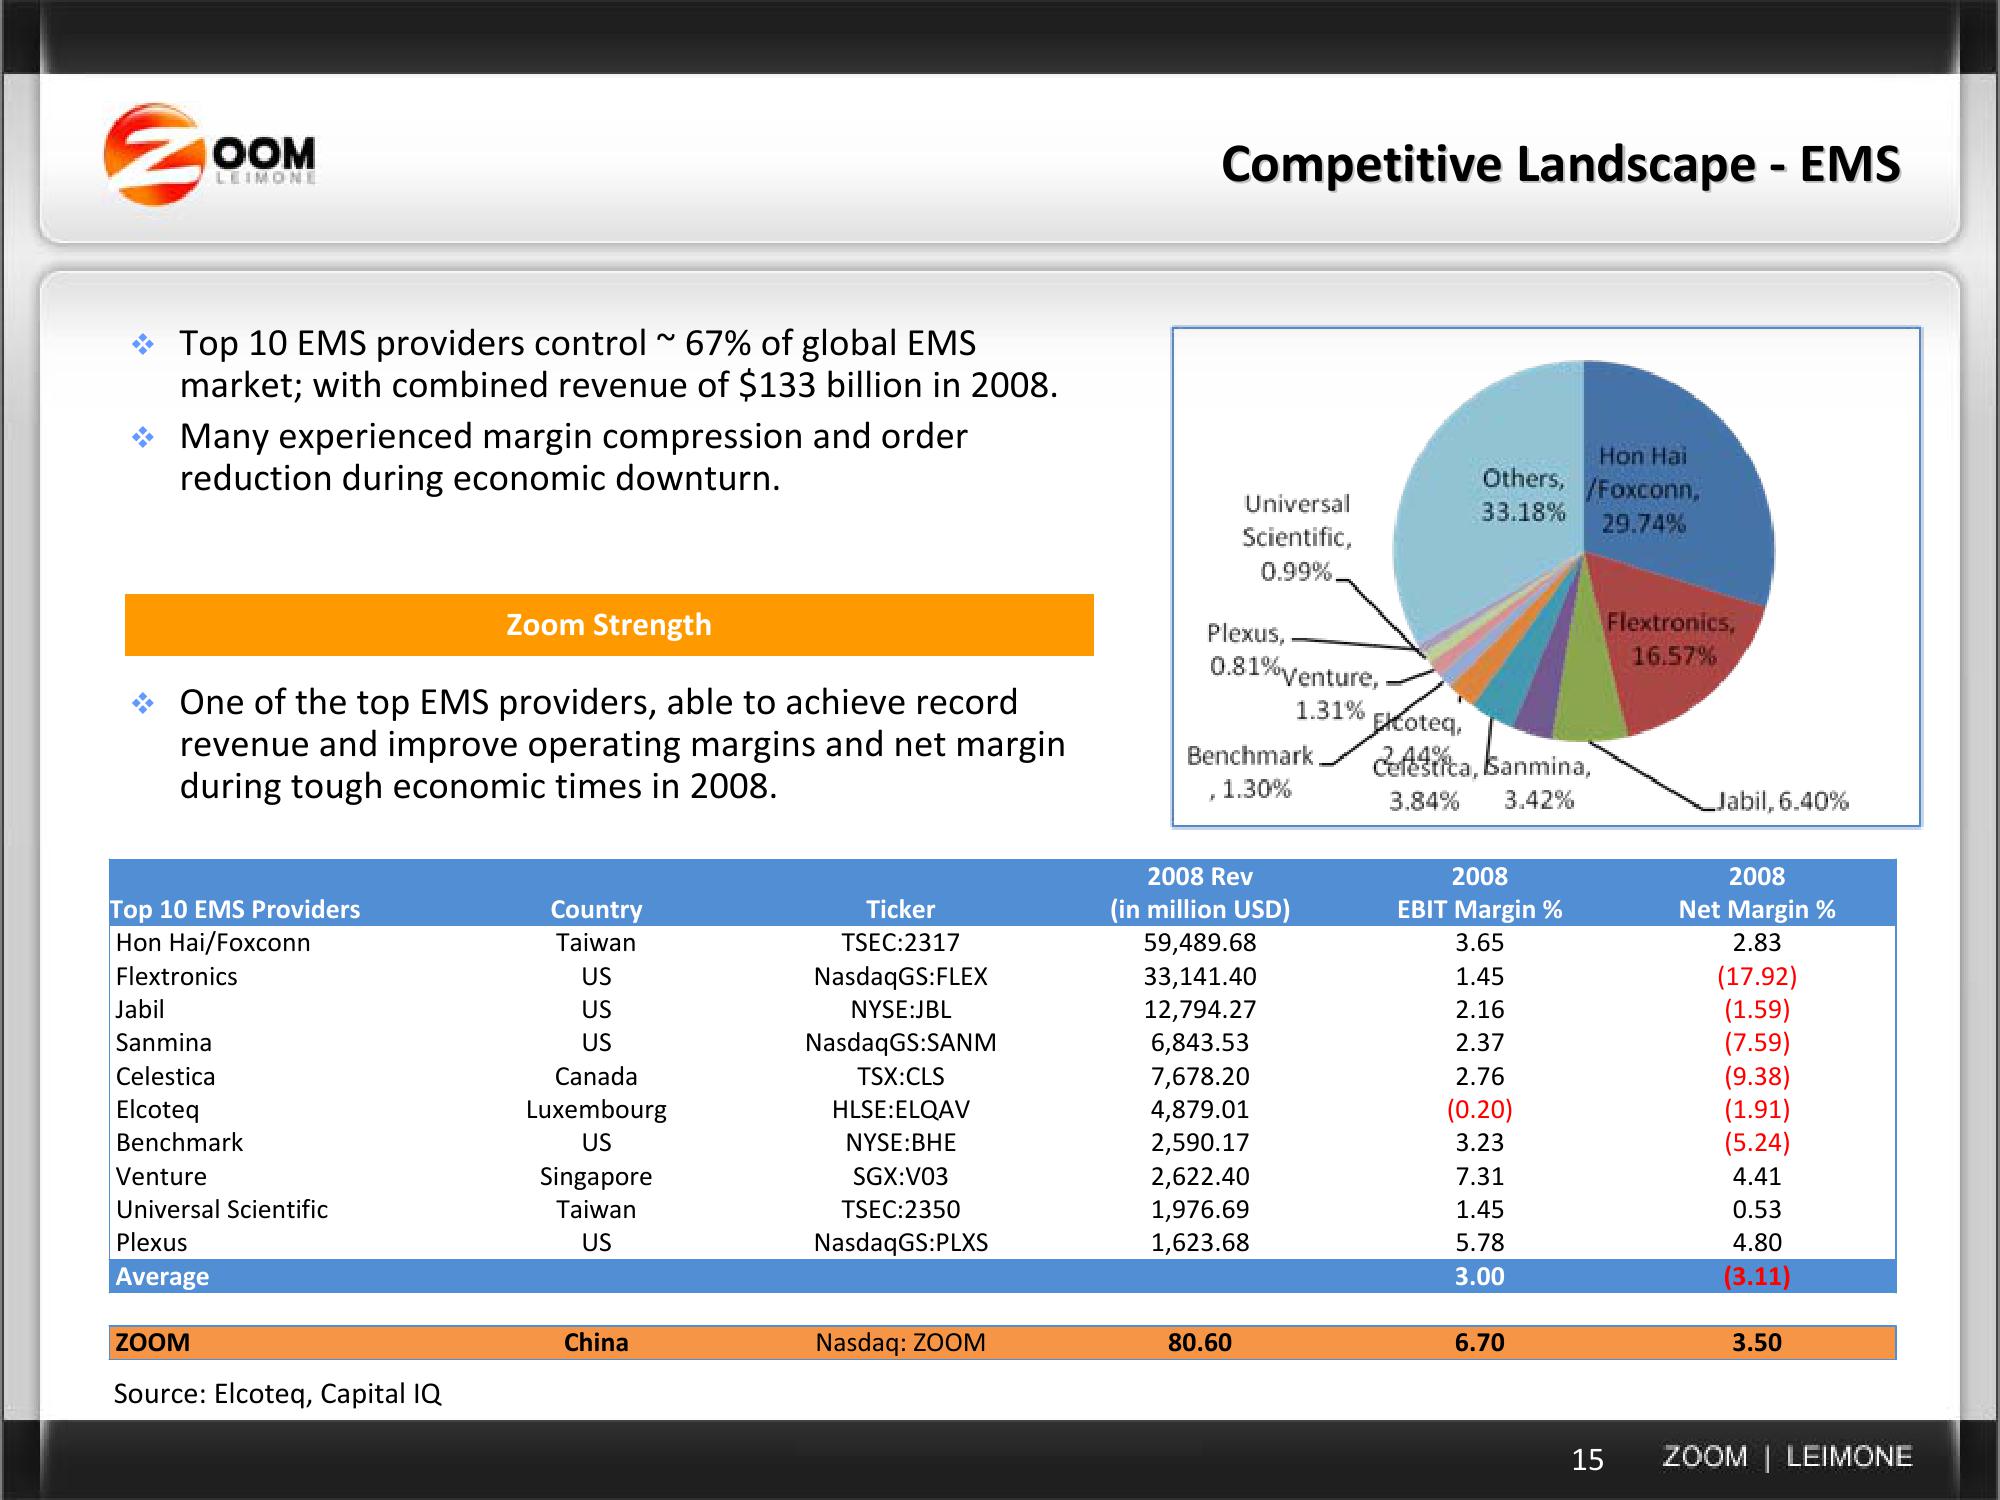Select the 'Hon Hai/Foxconn' table row name
This screenshot has height=1500, width=2000.
[213, 943]
